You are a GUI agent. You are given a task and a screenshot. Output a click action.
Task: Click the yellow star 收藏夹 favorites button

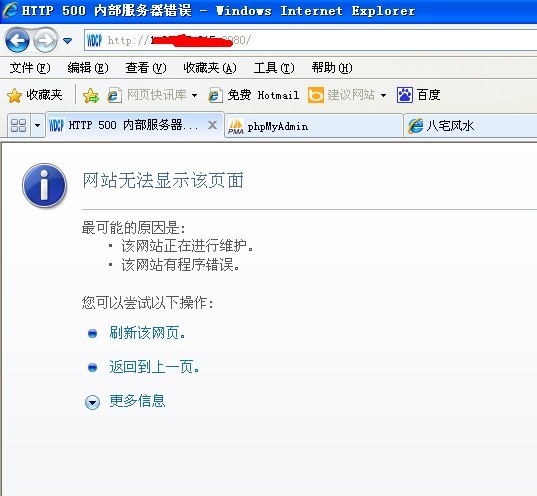pos(34,95)
